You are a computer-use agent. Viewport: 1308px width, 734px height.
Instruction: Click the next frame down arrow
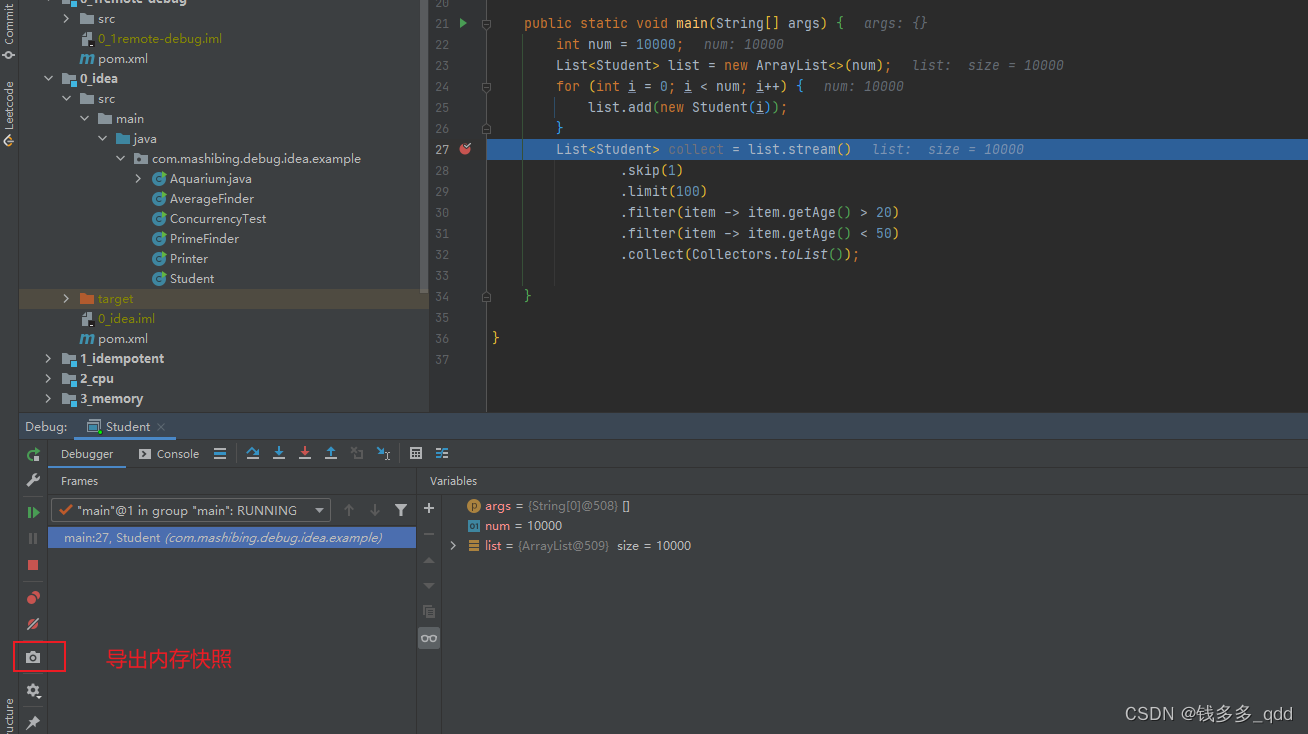[x=375, y=510]
